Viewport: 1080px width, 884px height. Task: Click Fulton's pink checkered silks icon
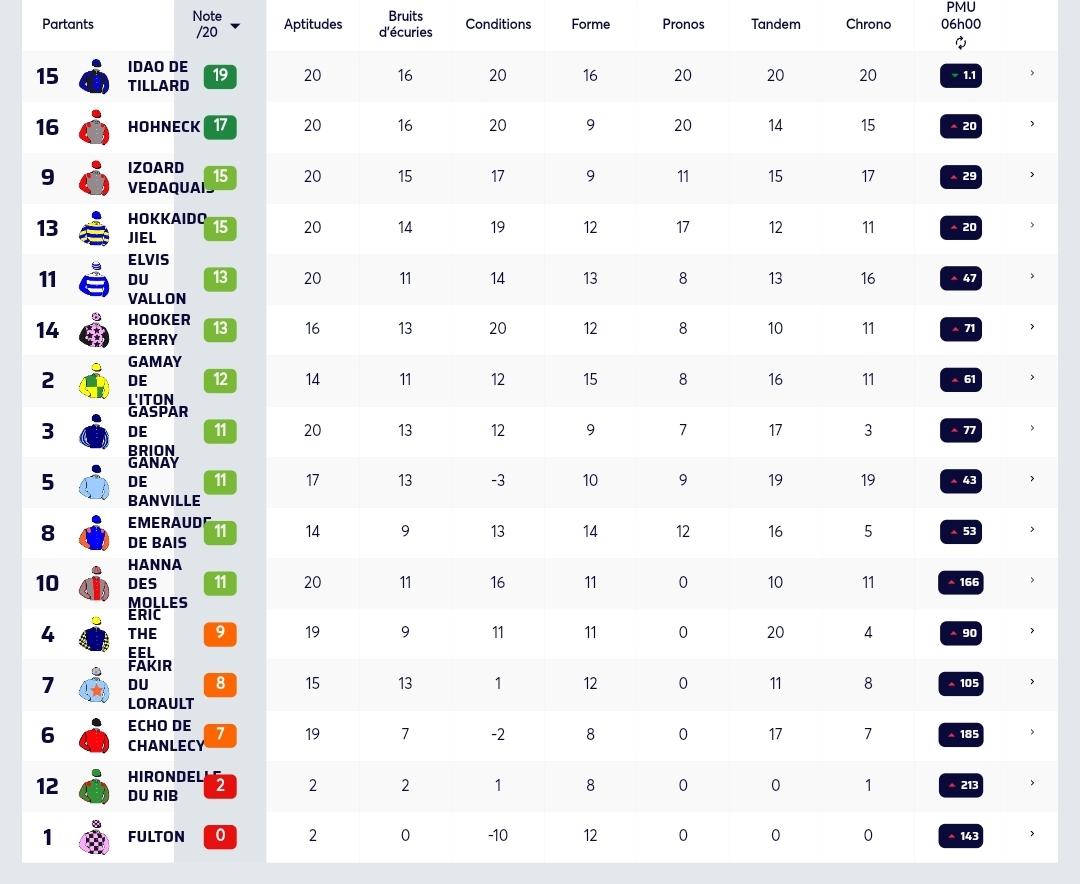point(94,836)
